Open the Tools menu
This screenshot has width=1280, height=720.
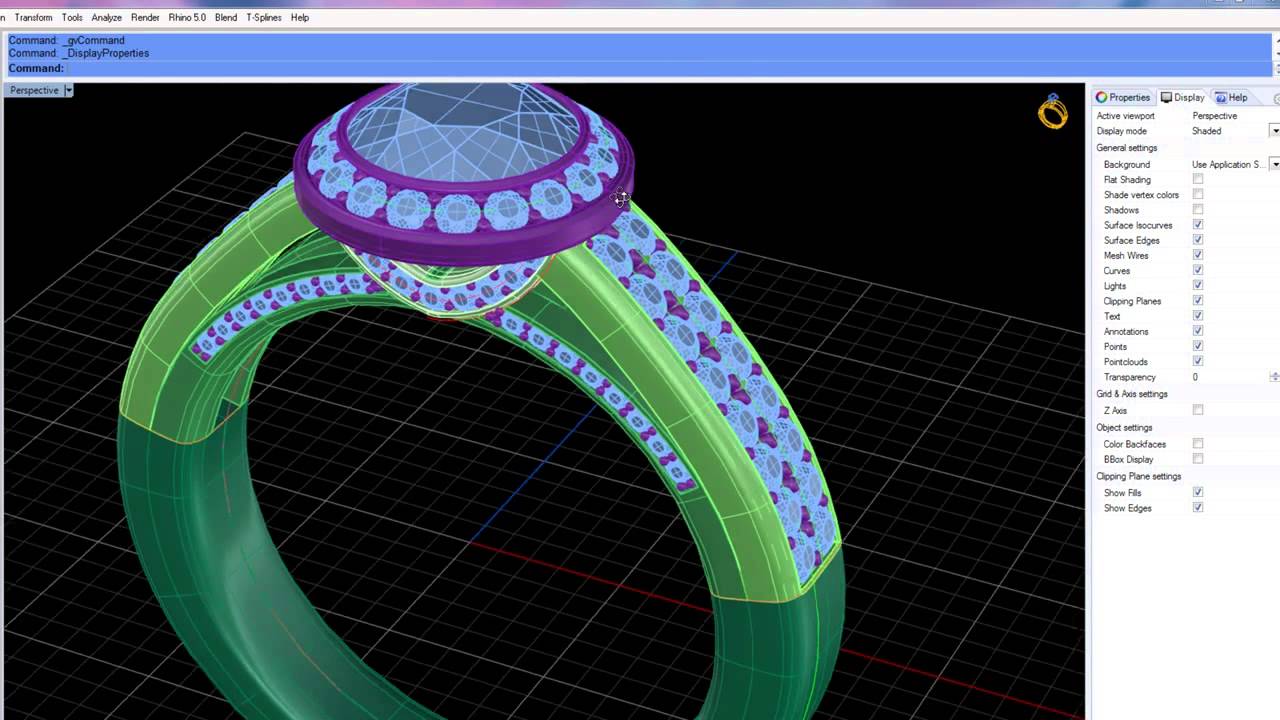coord(72,17)
